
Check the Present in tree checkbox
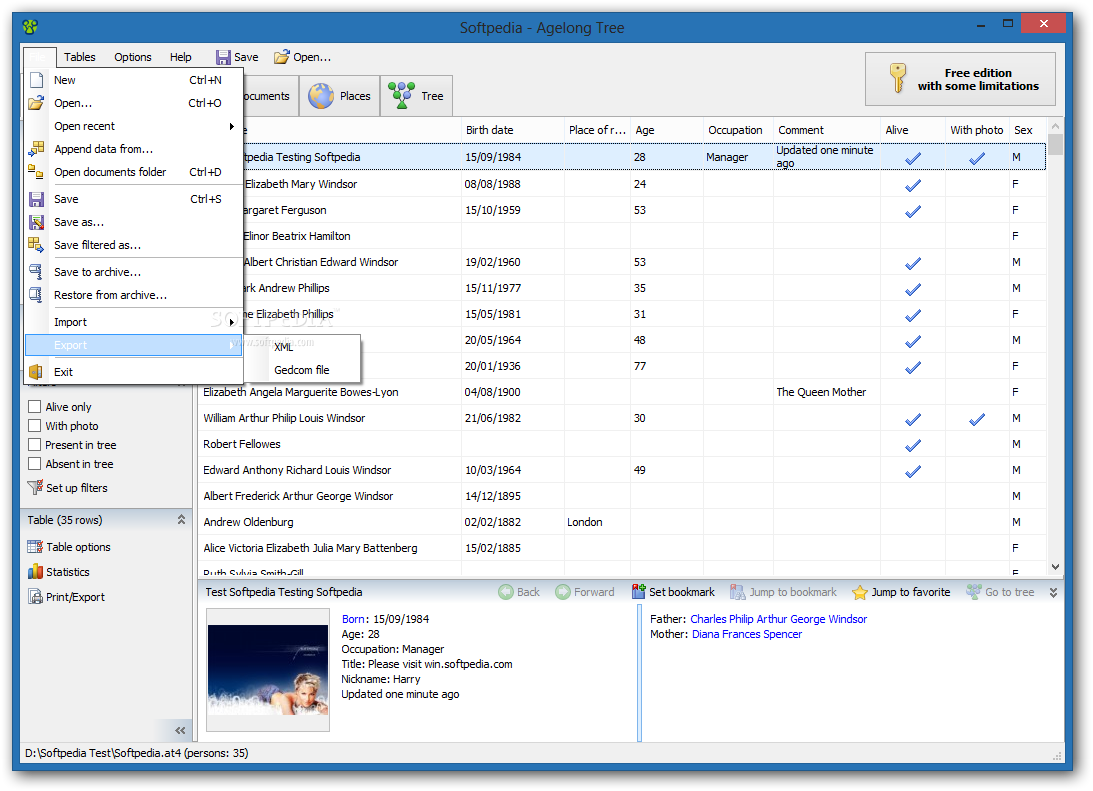click(34, 445)
